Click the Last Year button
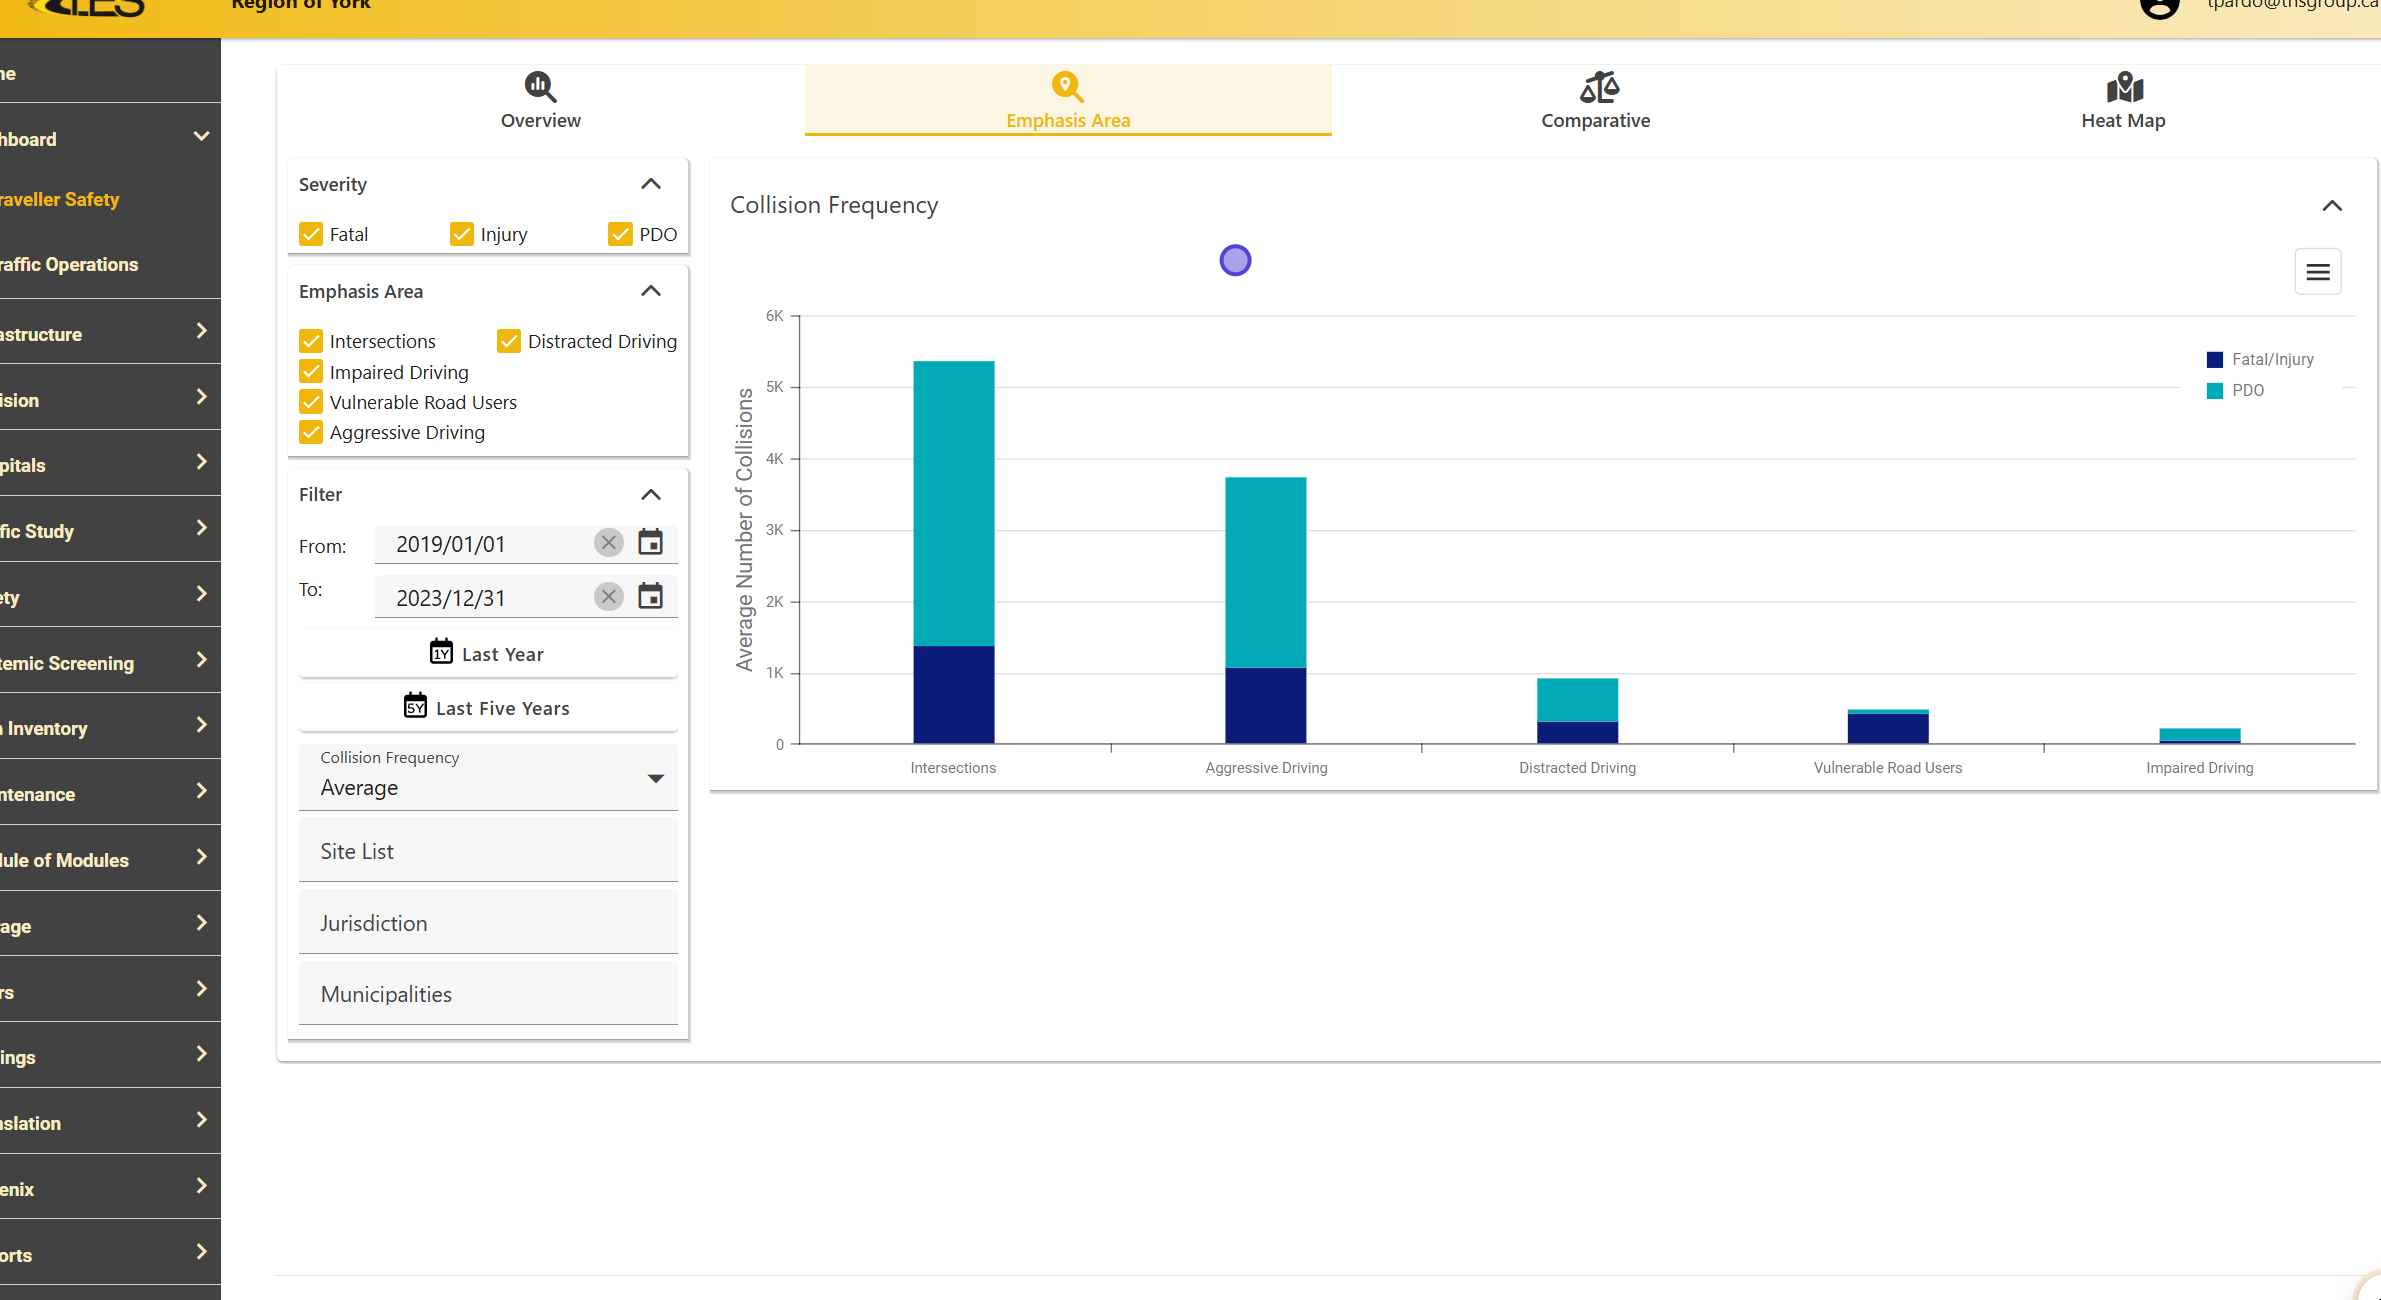 click(x=488, y=653)
